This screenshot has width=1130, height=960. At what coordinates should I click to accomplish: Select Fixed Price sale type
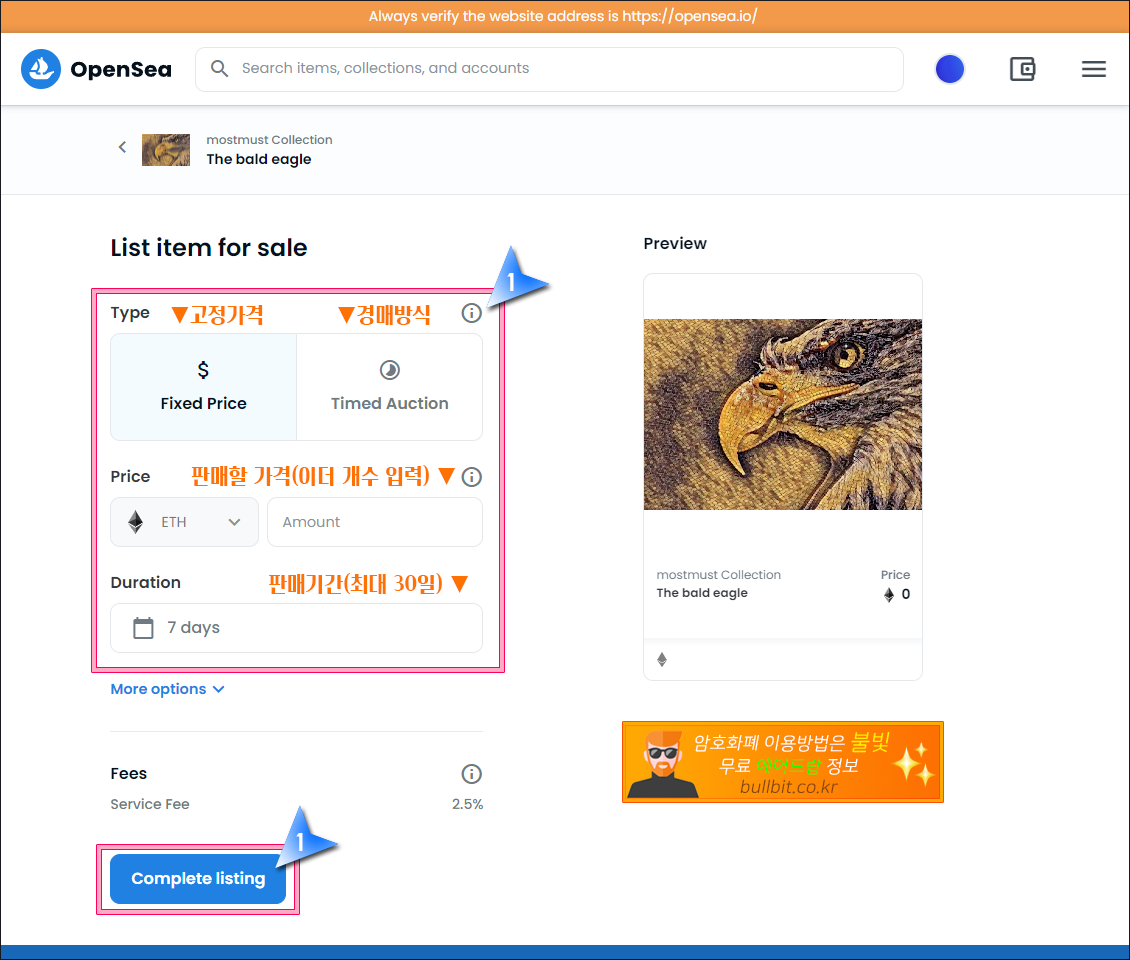point(203,387)
